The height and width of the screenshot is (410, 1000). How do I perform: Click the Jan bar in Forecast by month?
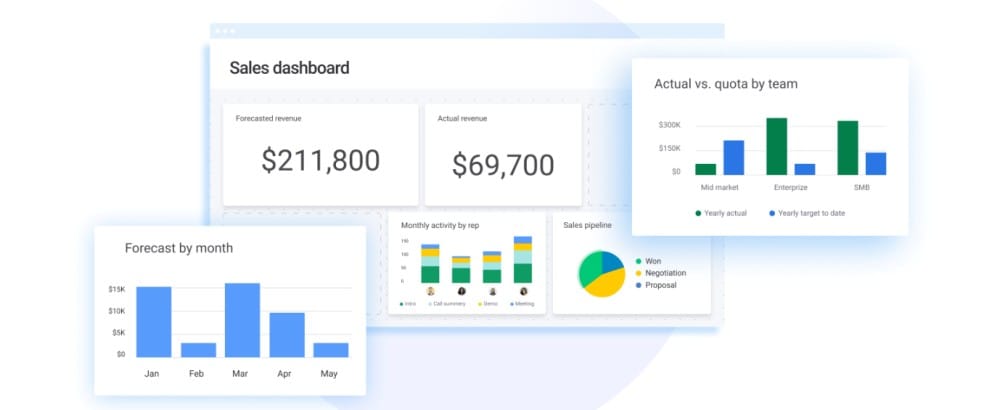pos(154,322)
